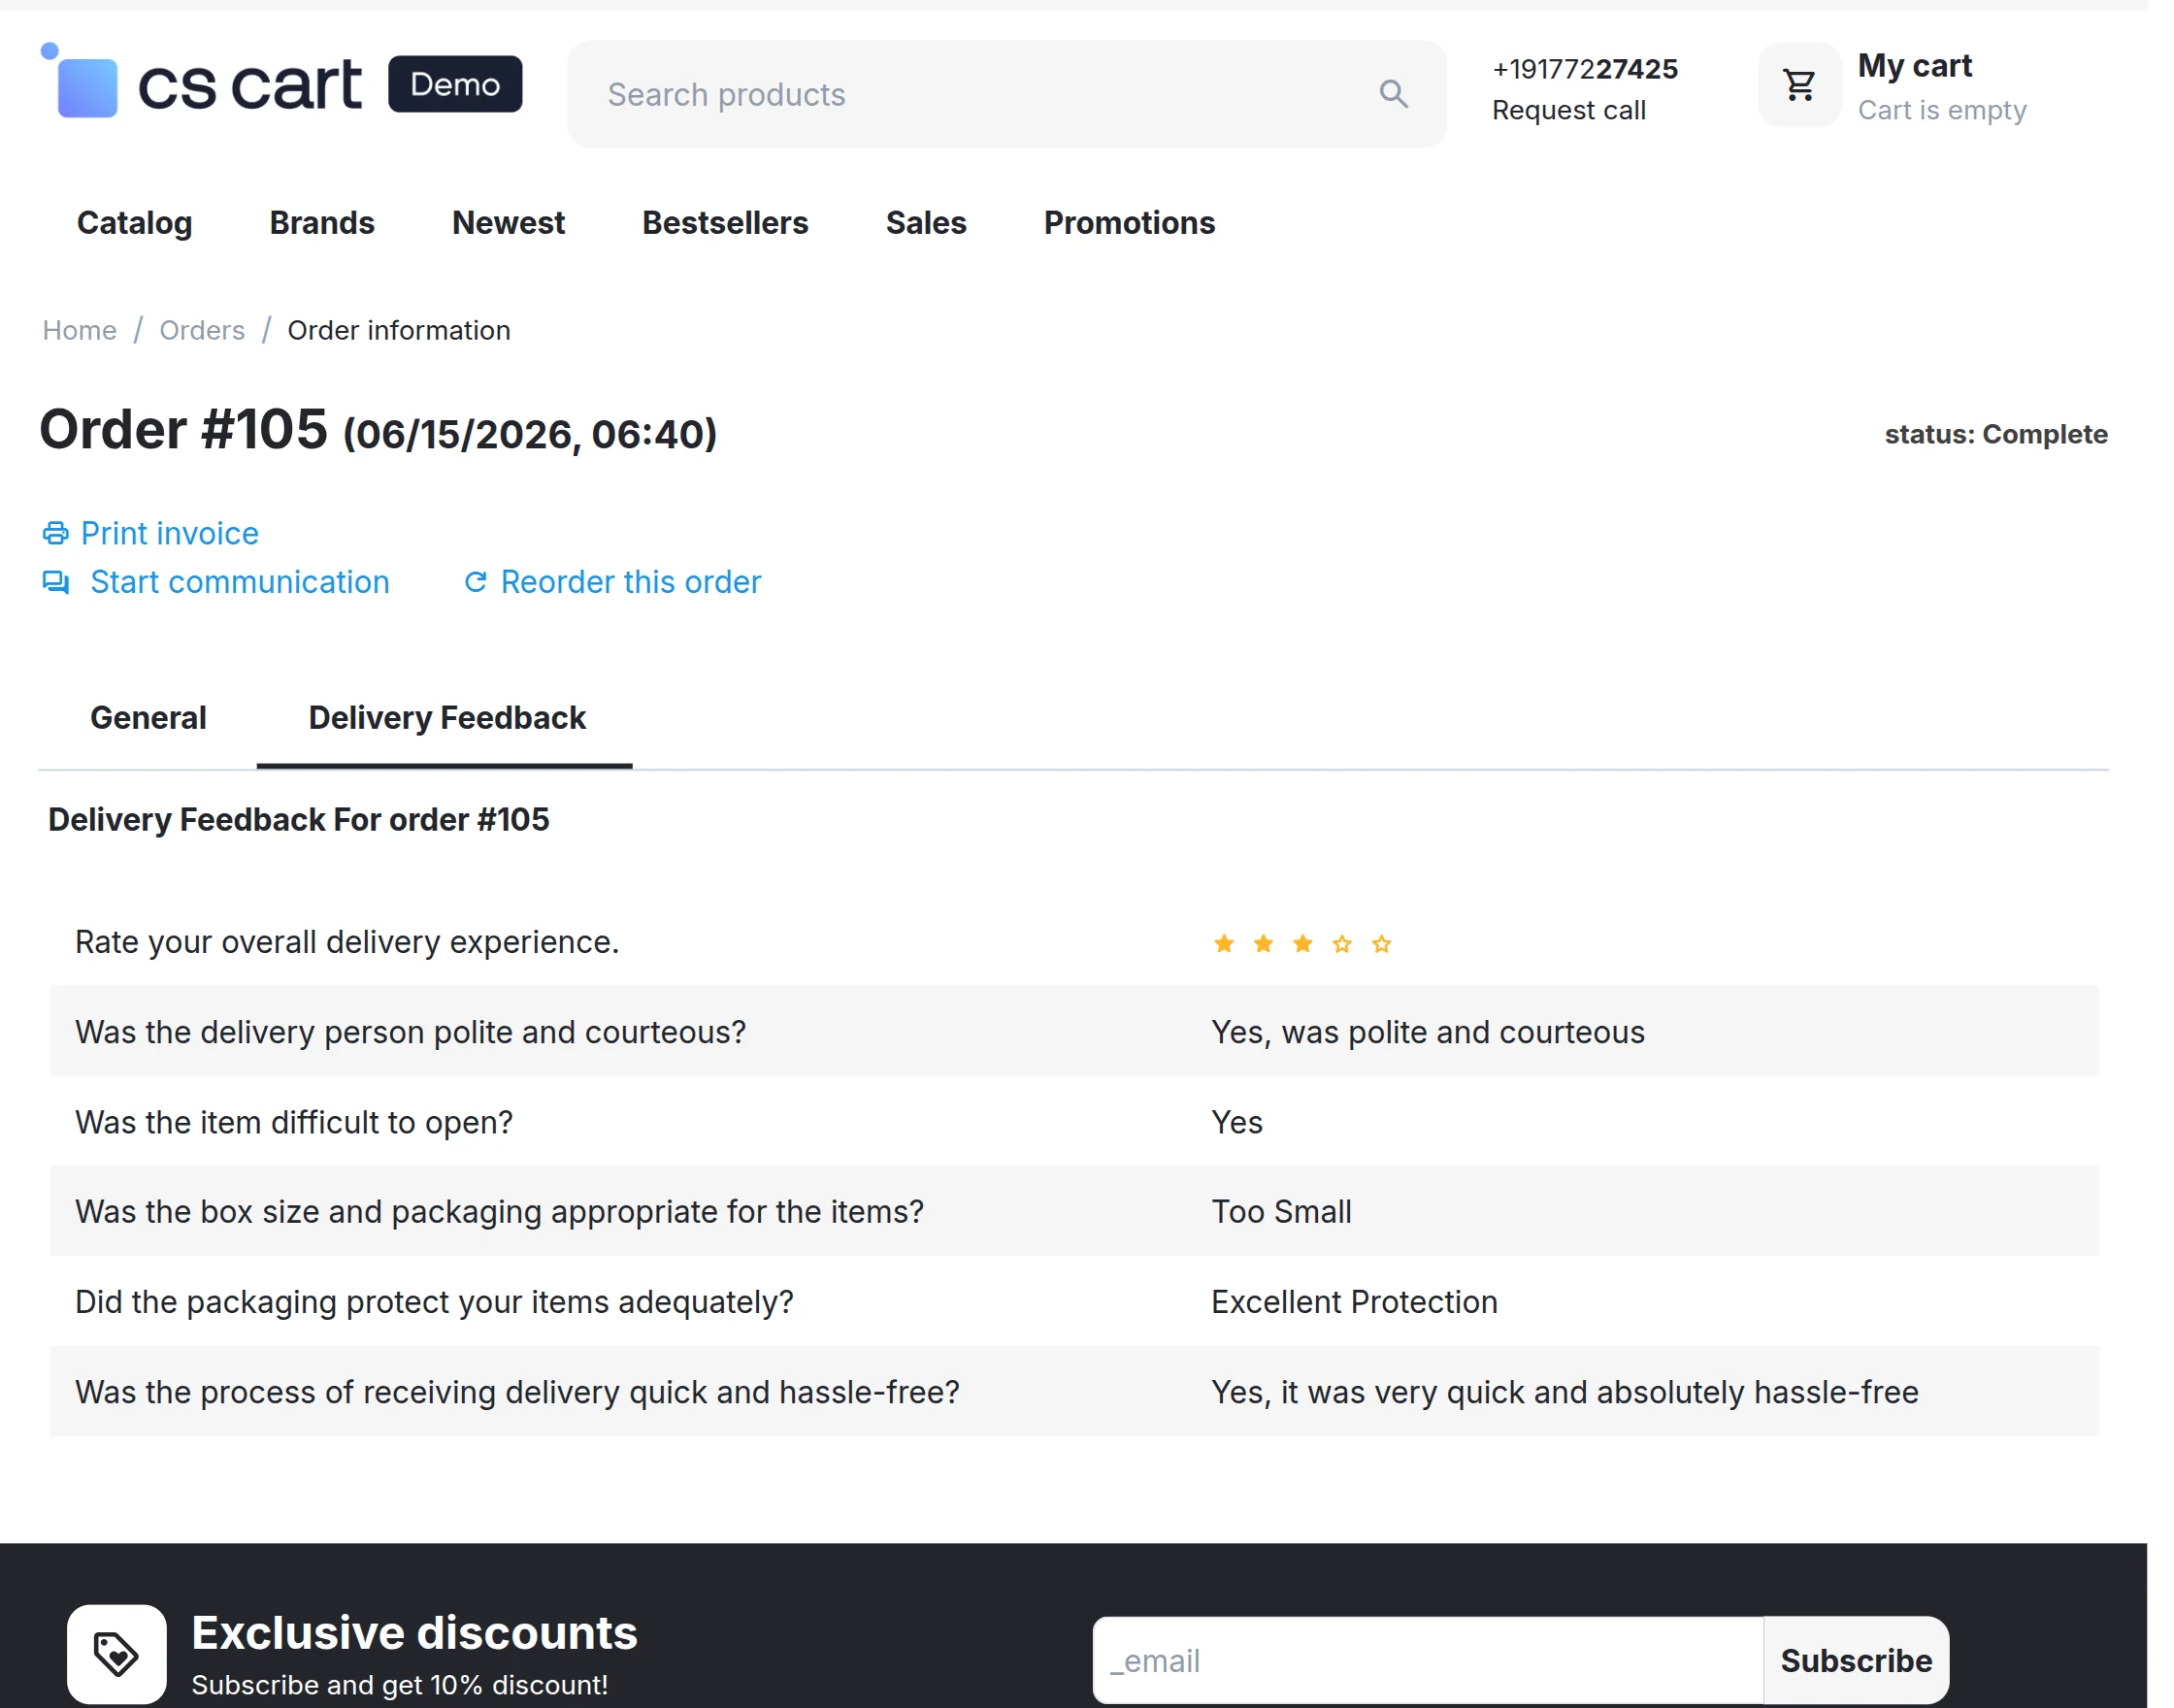
Task: Click Reorder this order link
Action: tap(631, 582)
